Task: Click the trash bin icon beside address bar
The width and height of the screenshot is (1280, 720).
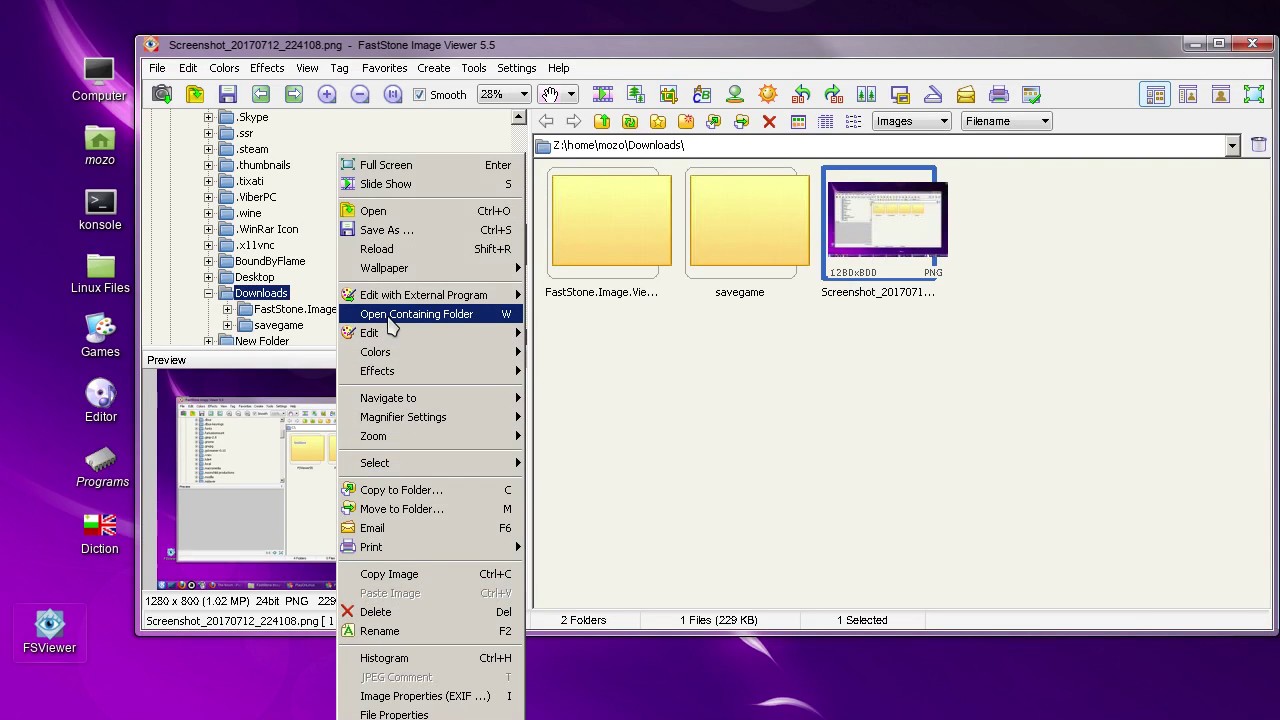Action: [1259, 146]
